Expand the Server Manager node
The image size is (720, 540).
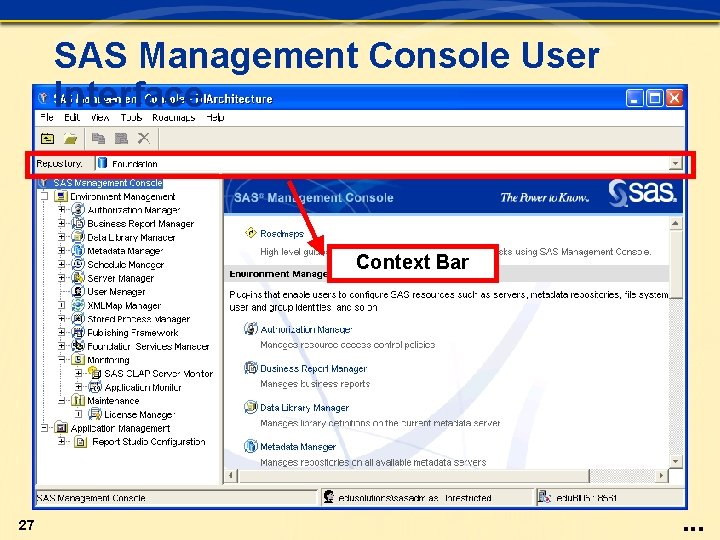pos(62,278)
